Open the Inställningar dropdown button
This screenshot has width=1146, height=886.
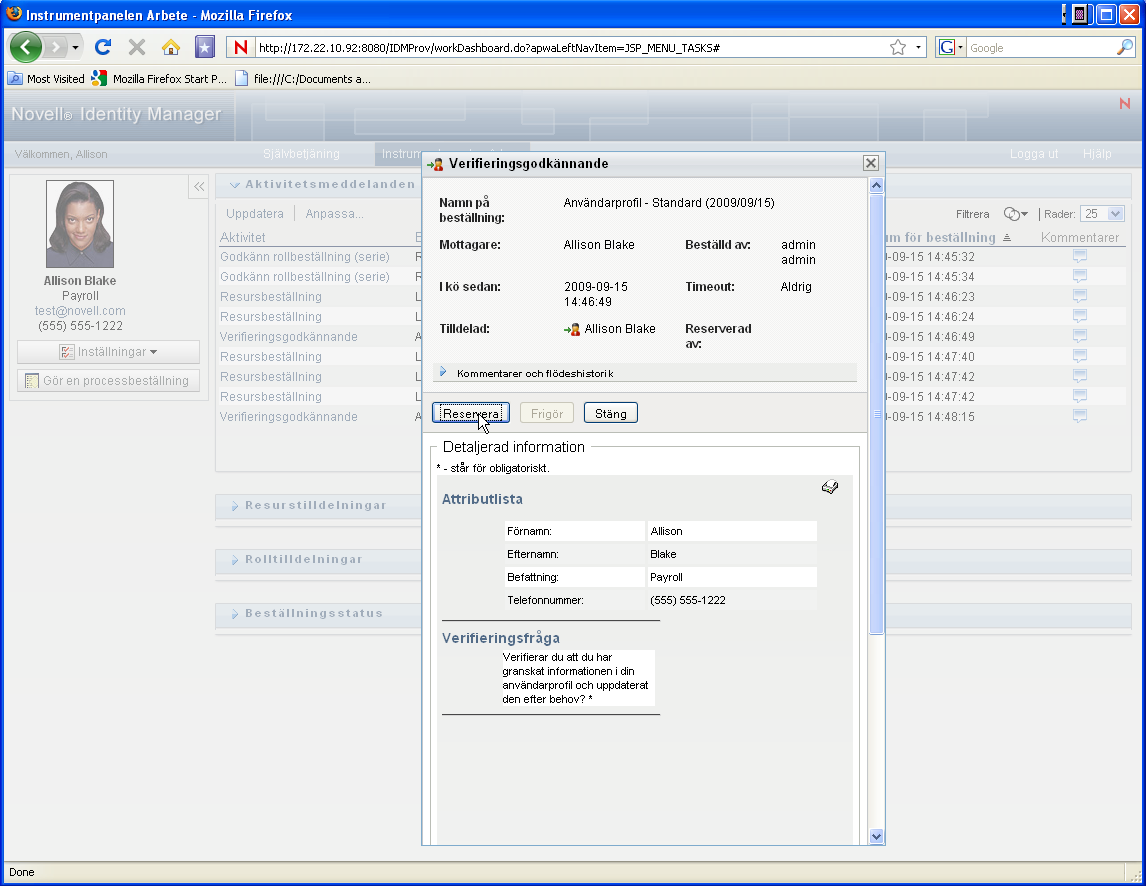108,352
